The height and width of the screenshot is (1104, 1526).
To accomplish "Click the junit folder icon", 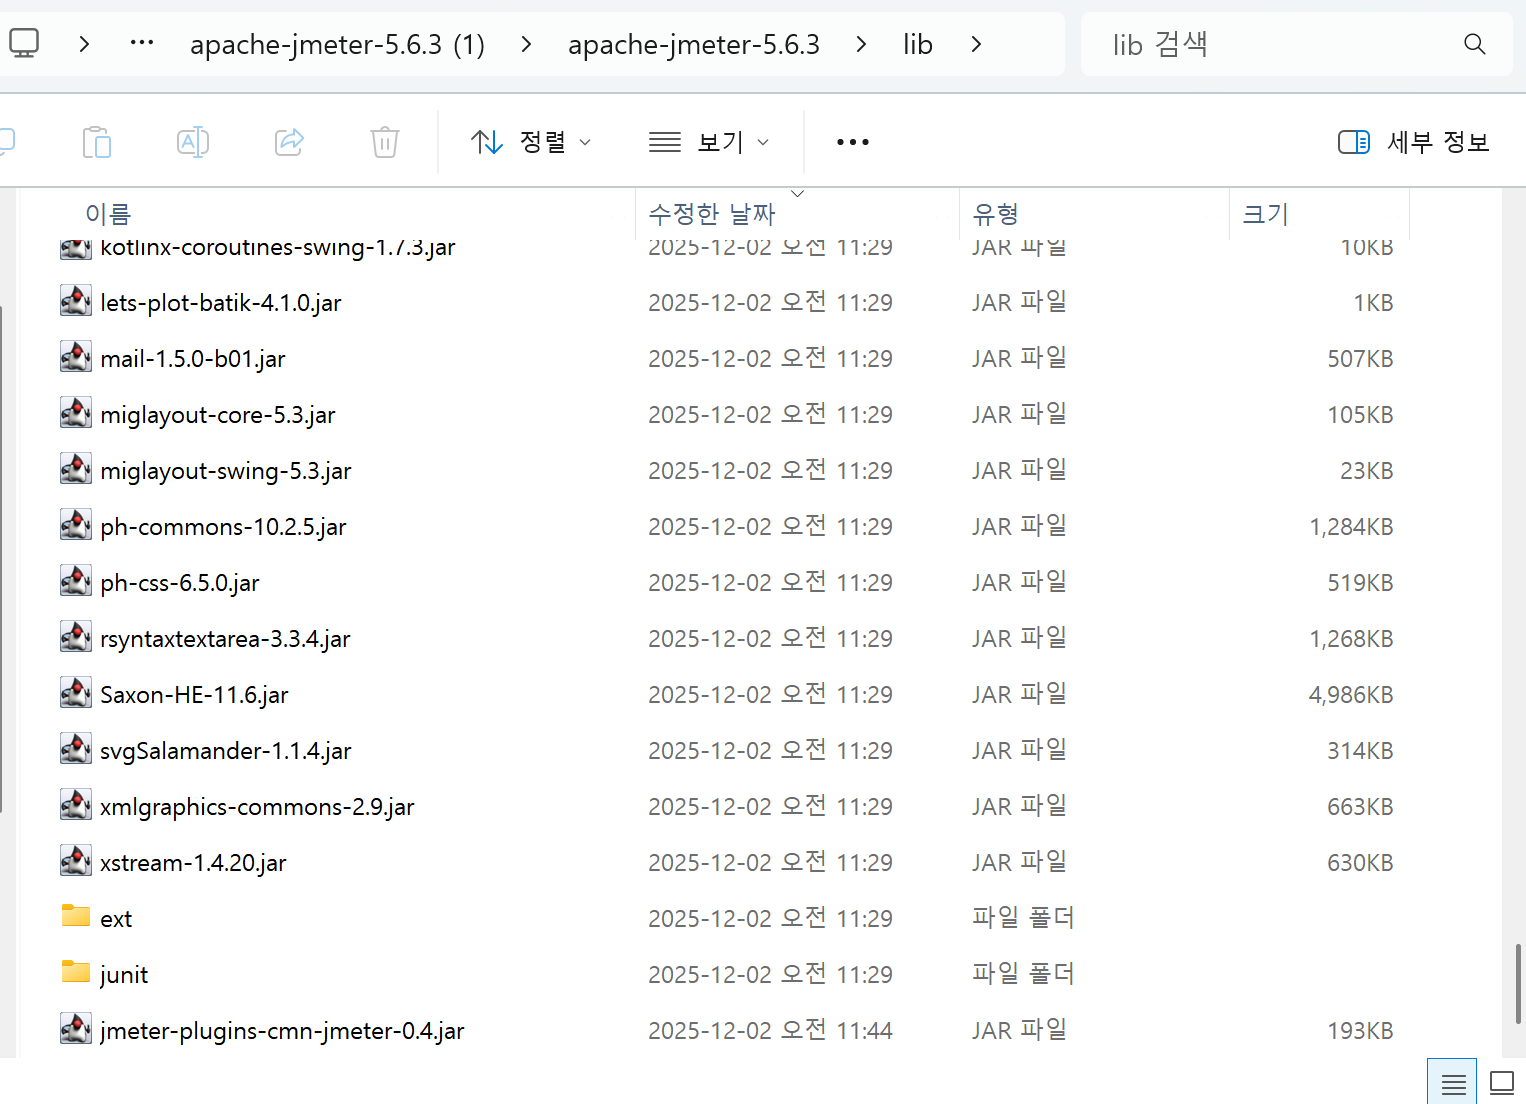I will click(76, 972).
